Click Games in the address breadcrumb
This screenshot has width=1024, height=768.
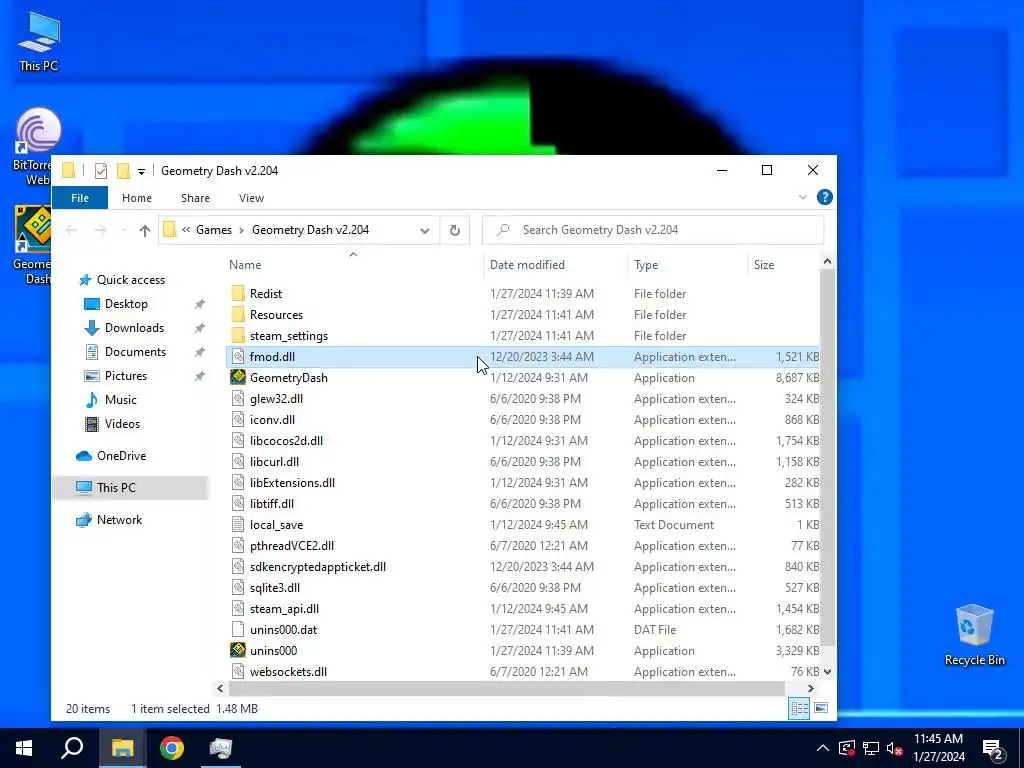214,230
